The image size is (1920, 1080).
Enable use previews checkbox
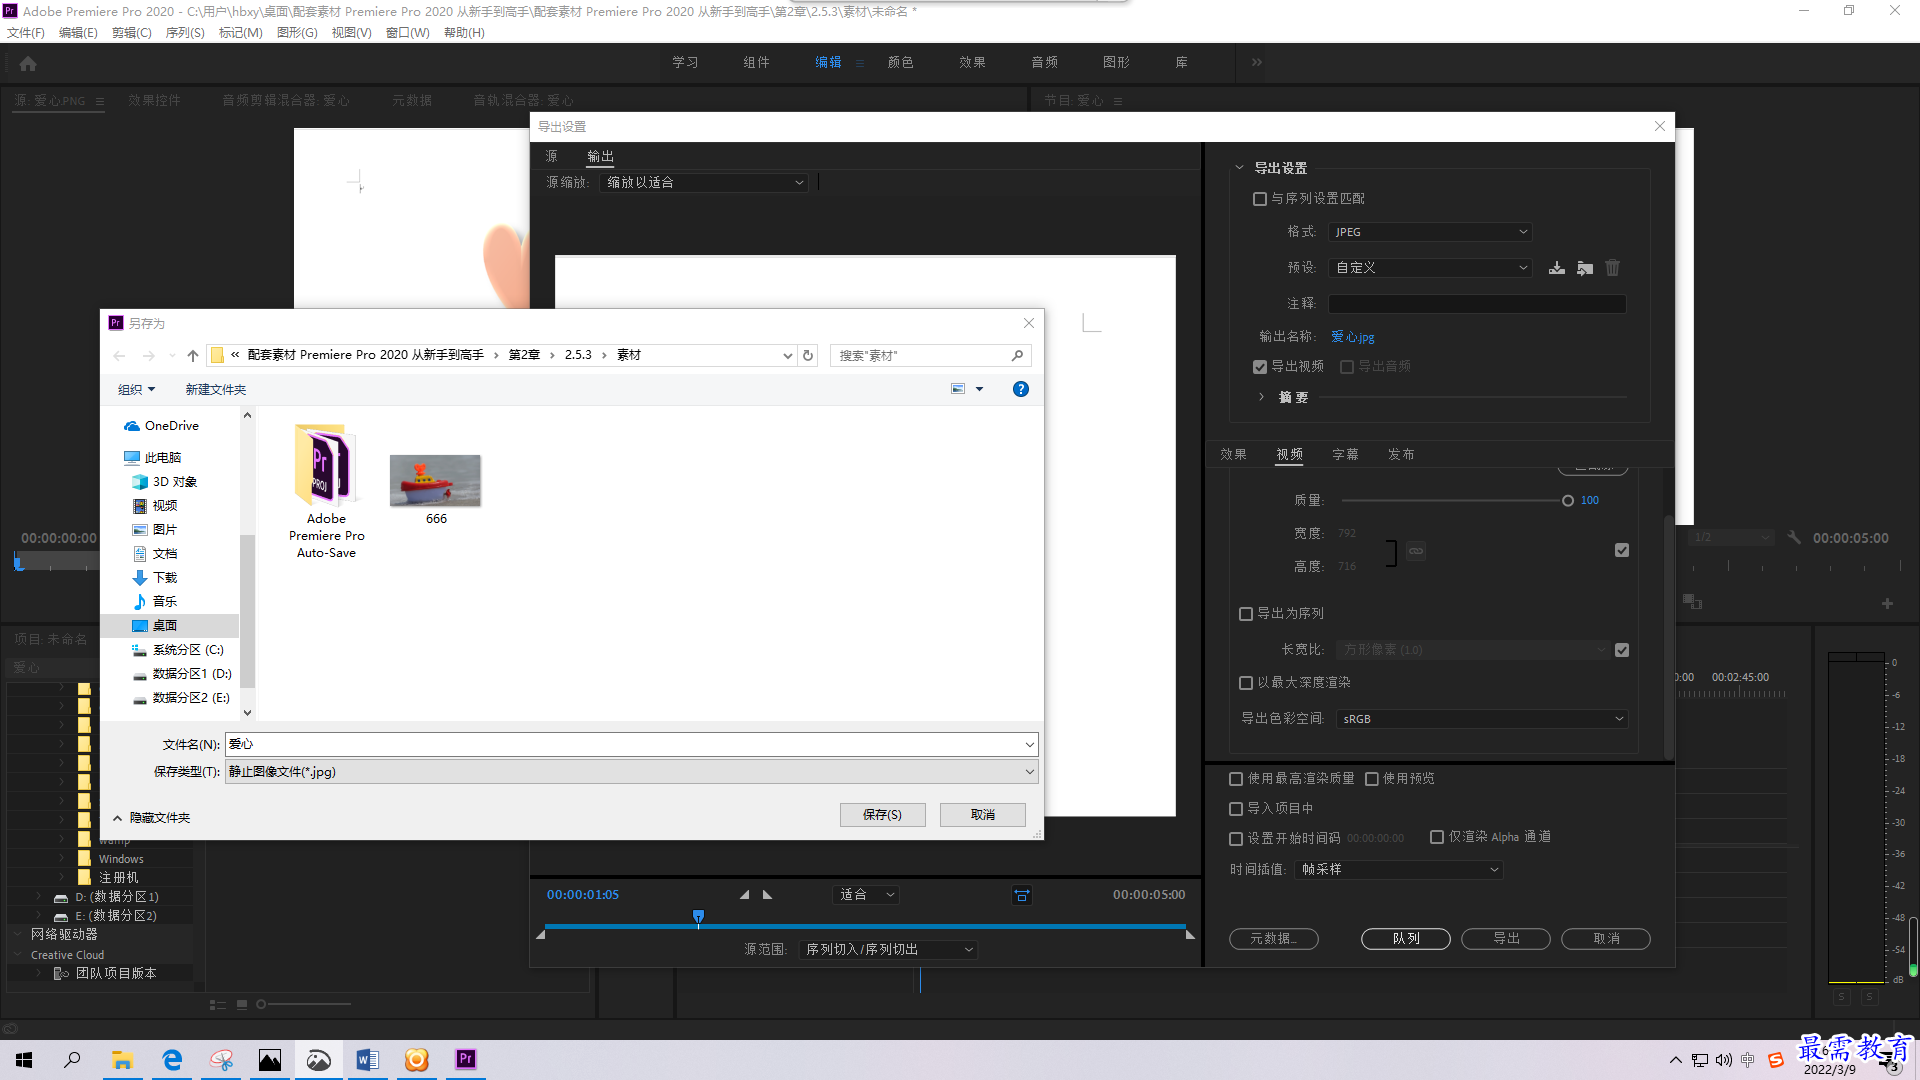[1372, 779]
